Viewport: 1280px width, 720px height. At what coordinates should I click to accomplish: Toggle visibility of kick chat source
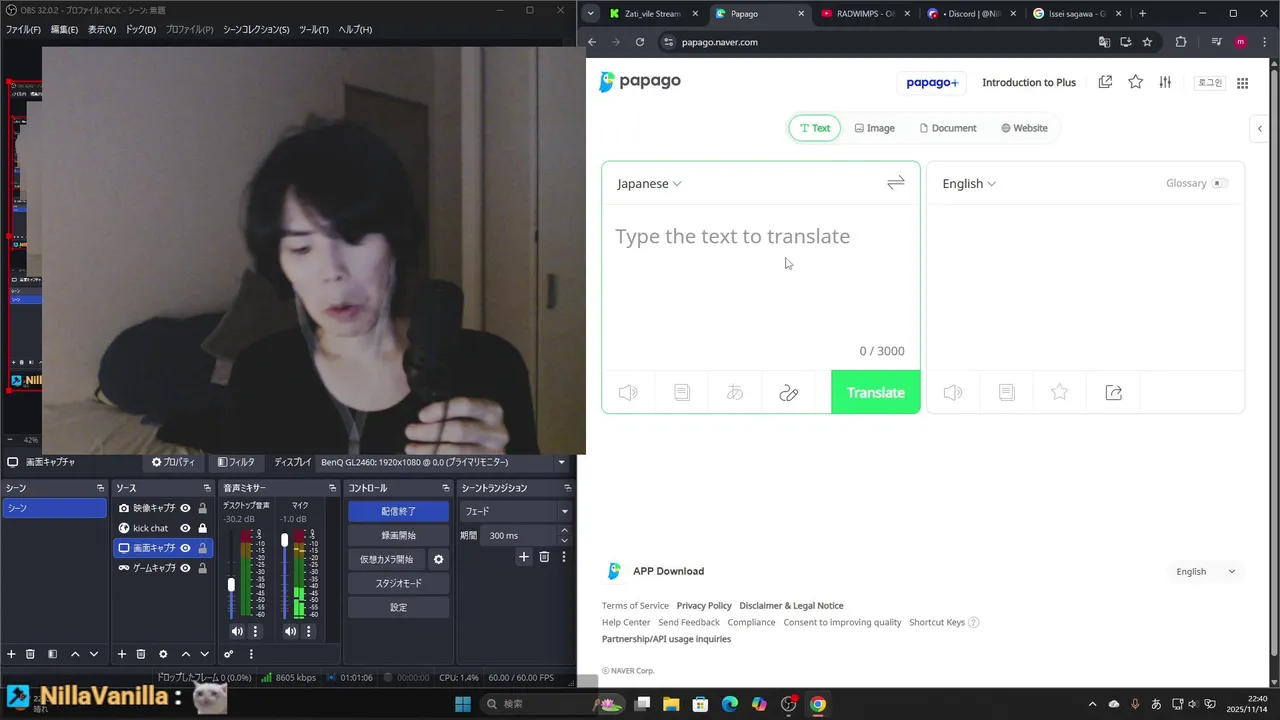[185, 528]
